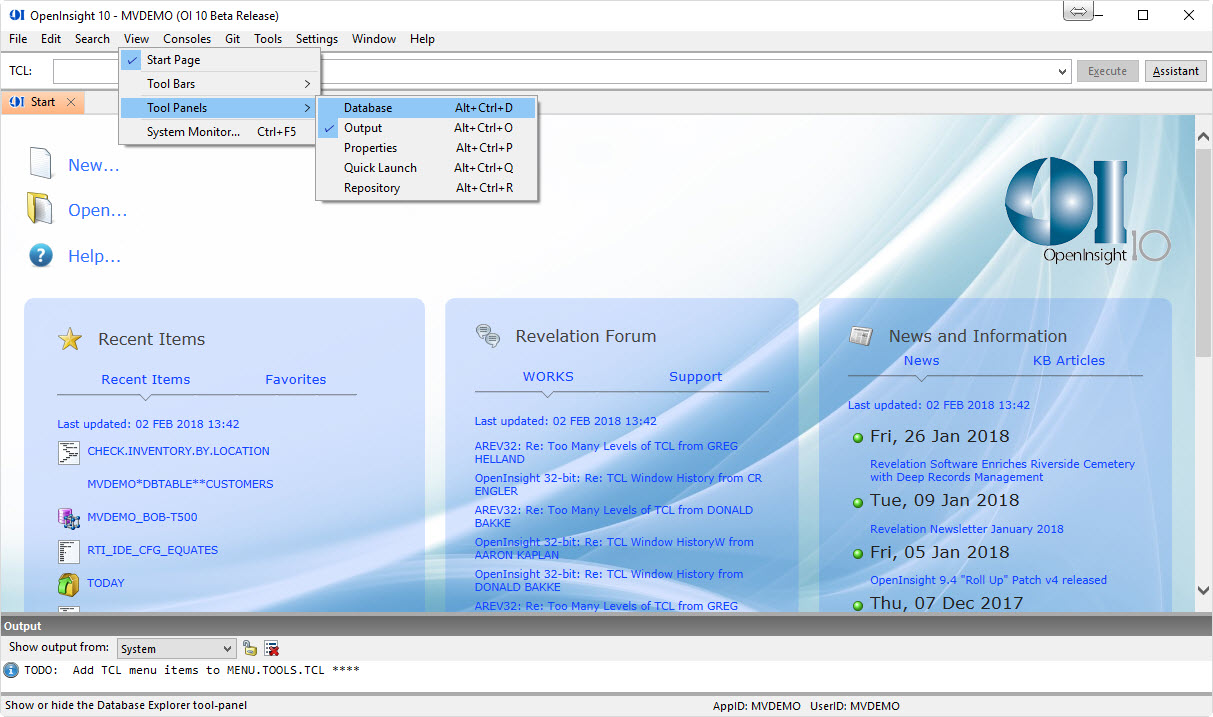The height and width of the screenshot is (717, 1213).
Task: Open the Window menu
Action: coord(374,39)
